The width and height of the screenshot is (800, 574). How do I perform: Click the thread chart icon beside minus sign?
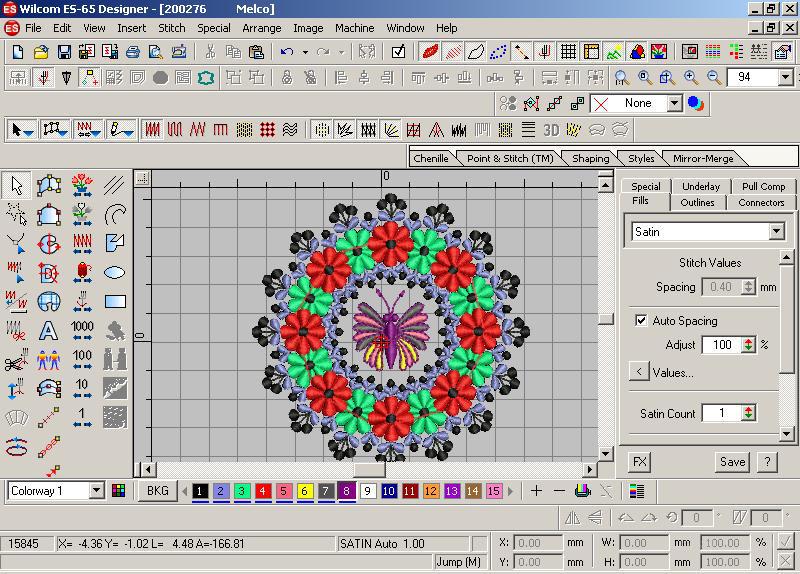click(x=583, y=491)
